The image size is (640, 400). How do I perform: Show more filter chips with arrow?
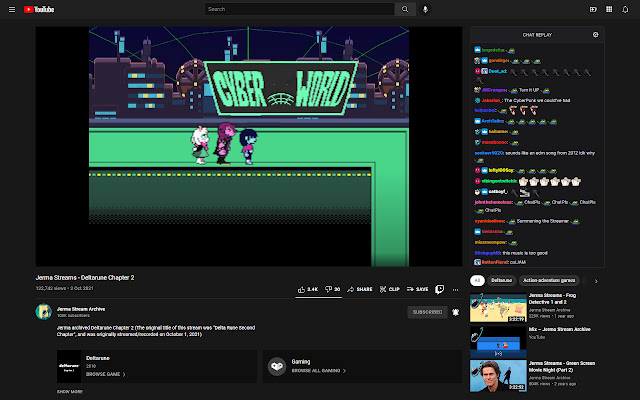[x=596, y=281]
